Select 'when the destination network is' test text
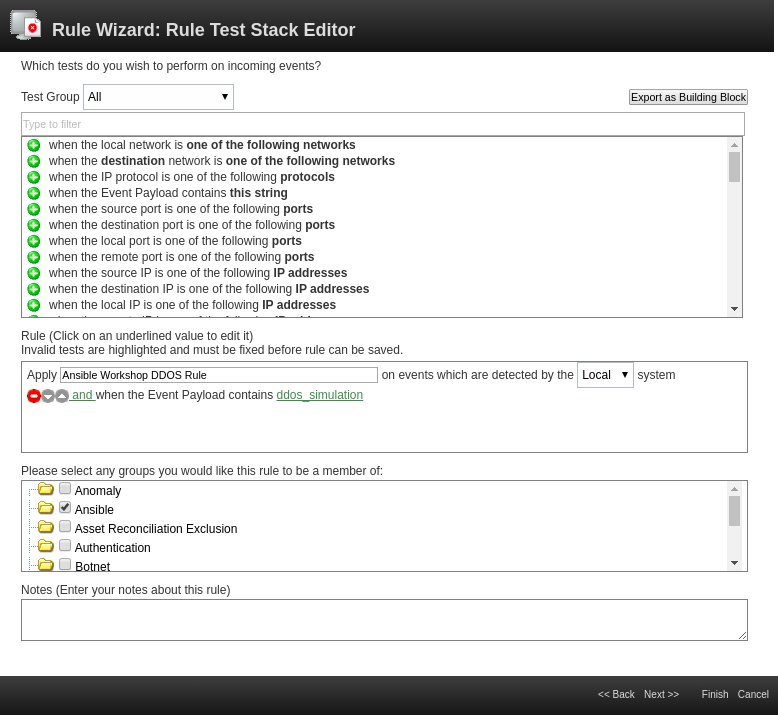The width and height of the screenshot is (778, 715). coord(222,161)
